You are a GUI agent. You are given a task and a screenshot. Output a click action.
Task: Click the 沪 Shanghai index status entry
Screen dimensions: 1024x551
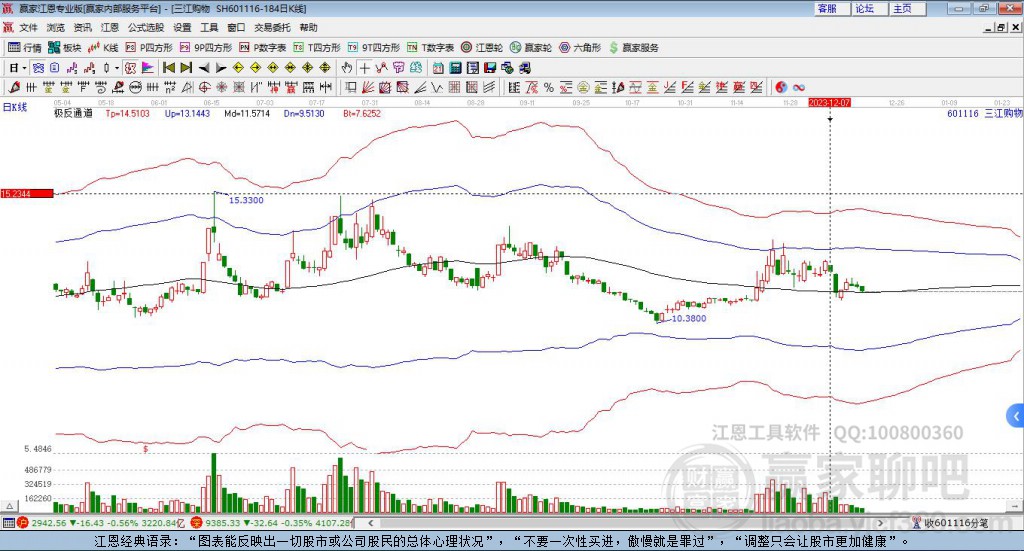[102, 523]
